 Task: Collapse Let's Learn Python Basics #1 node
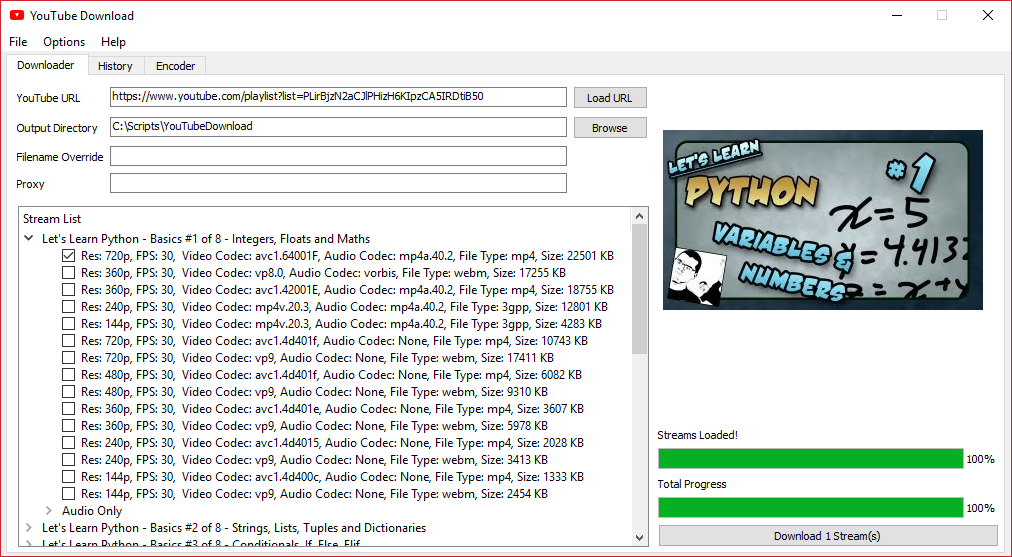(29, 238)
